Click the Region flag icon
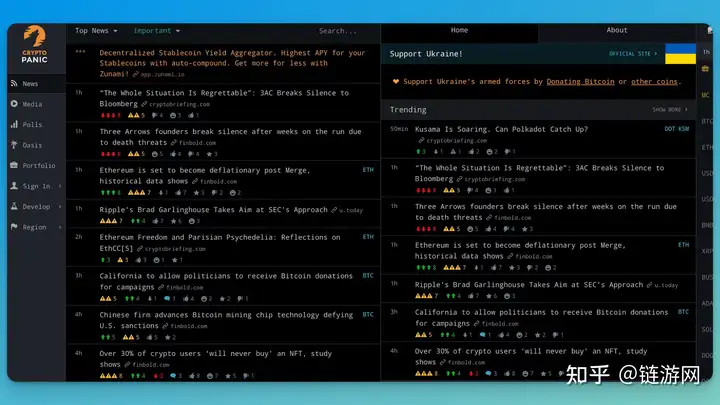 [x=14, y=227]
